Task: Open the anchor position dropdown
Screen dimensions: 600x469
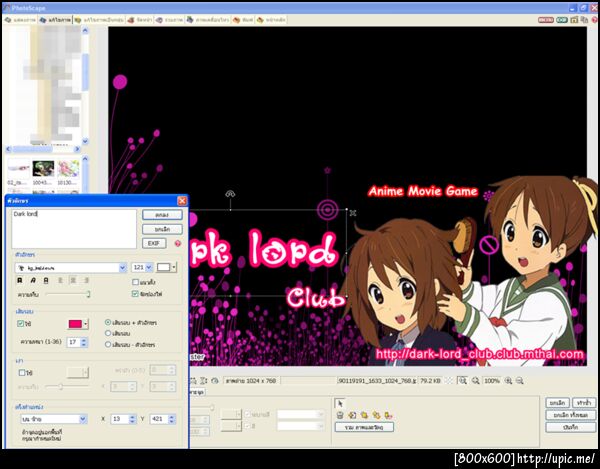Action: click(x=83, y=419)
